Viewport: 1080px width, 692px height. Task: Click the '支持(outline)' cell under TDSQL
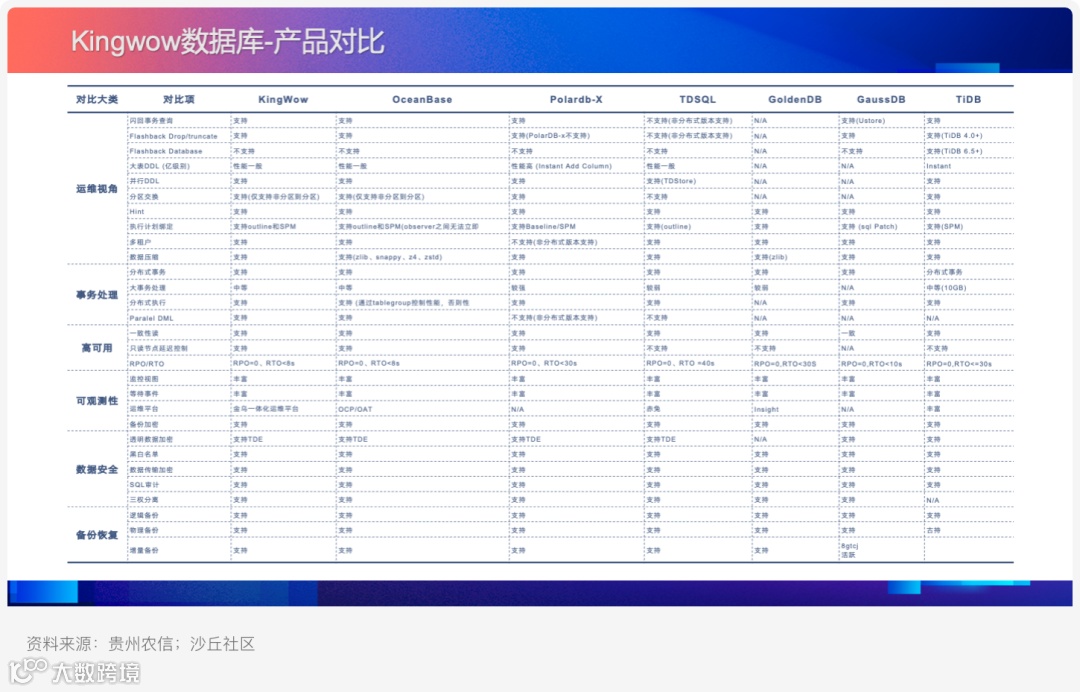click(x=668, y=227)
